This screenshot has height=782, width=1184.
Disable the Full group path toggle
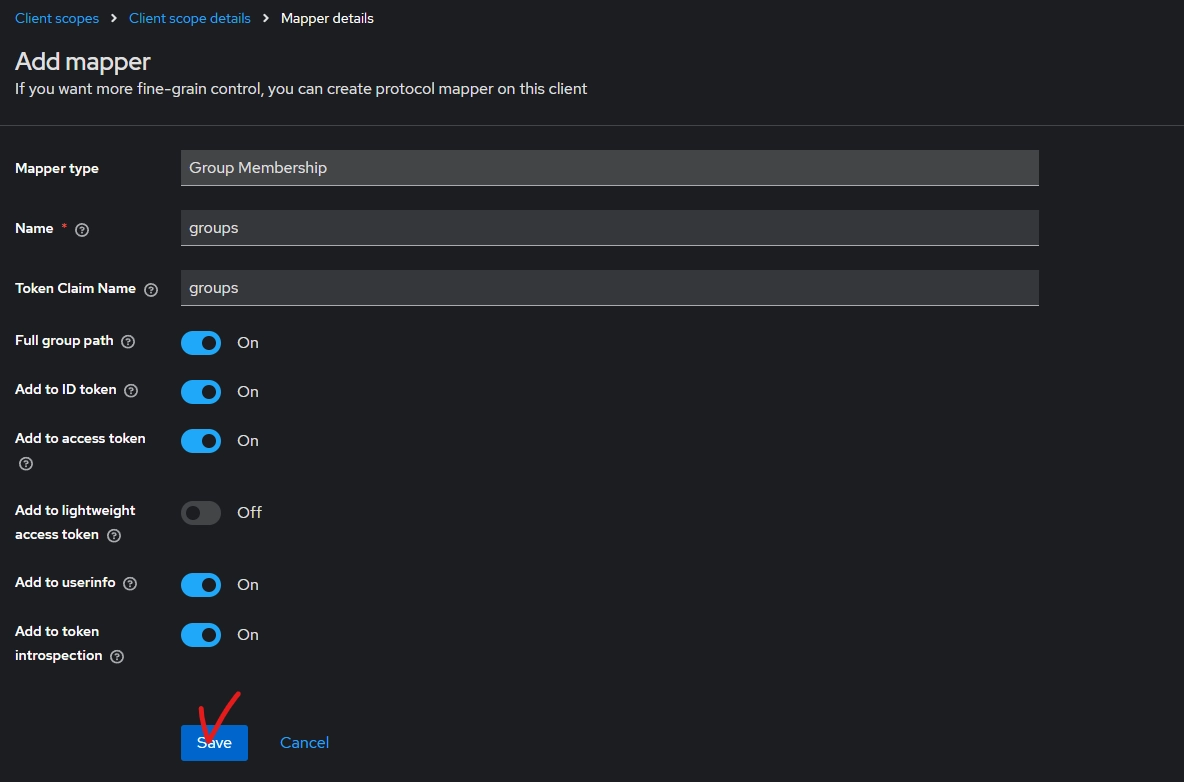[201, 343]
